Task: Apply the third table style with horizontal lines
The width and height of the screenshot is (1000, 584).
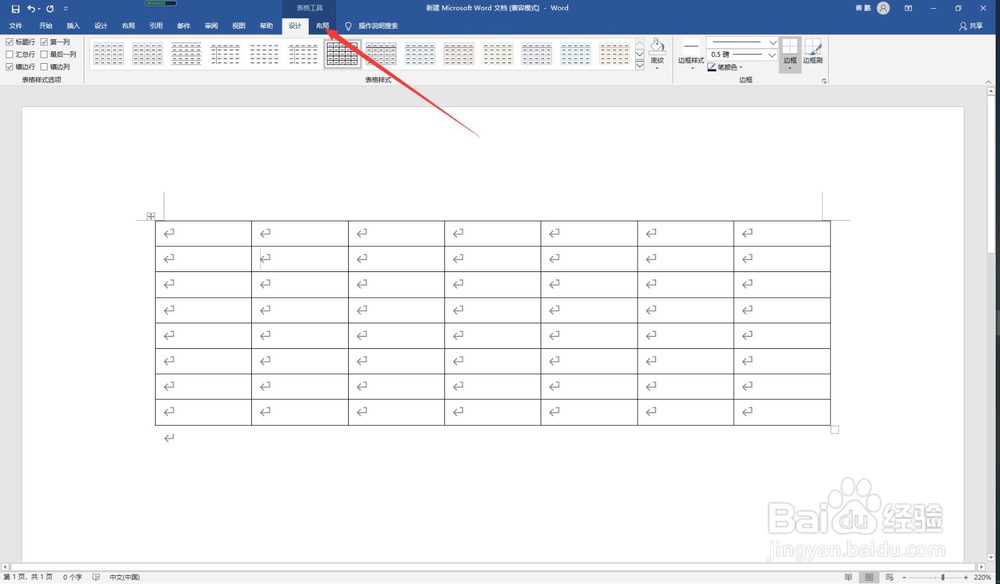Action: [x=186, y=54]
